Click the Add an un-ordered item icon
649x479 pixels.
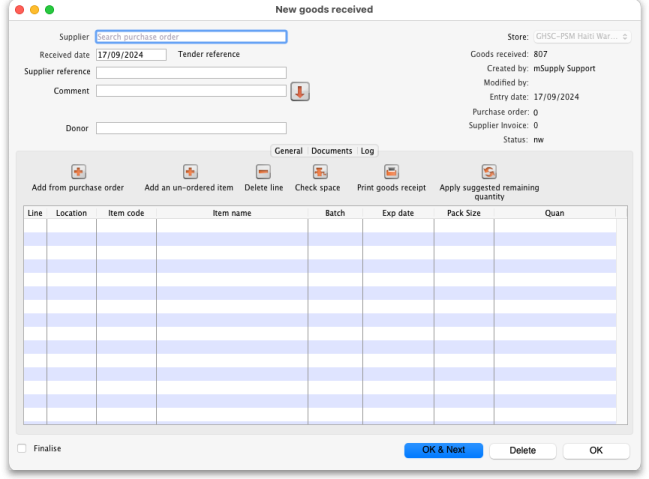pyautogui.click(x=189, y=172)
